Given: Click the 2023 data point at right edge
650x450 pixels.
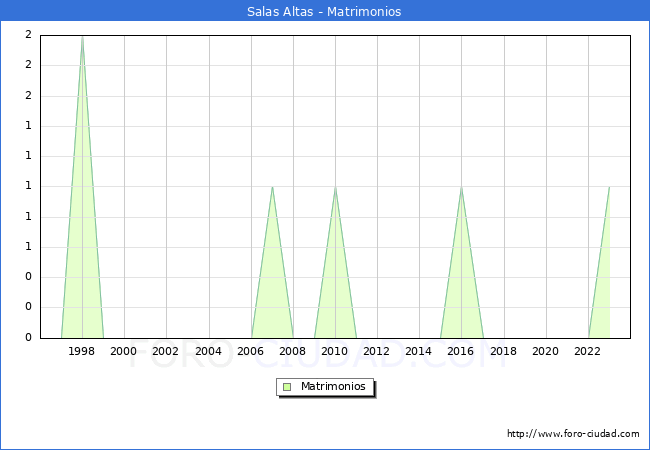Looking at the screenshot, I should (609, 187).
